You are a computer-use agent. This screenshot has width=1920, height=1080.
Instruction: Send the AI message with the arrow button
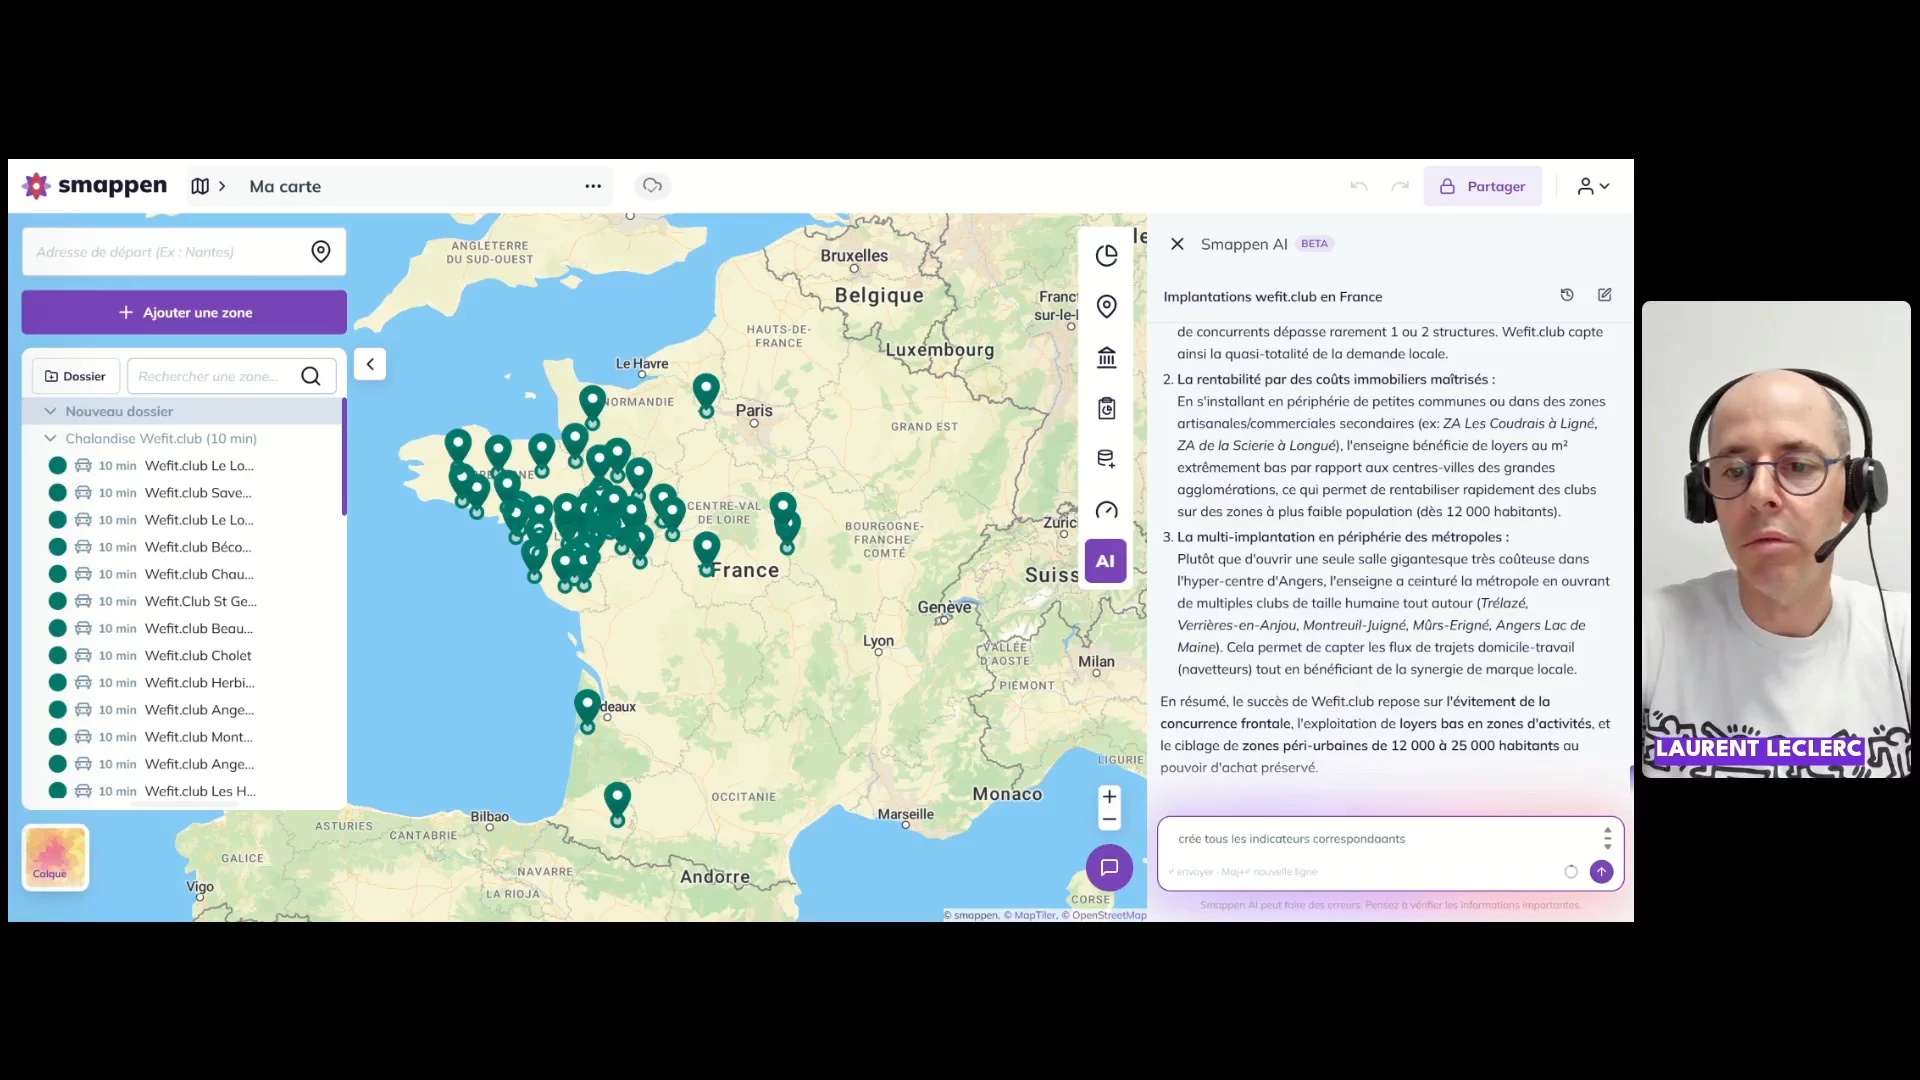pos(1601,872)
